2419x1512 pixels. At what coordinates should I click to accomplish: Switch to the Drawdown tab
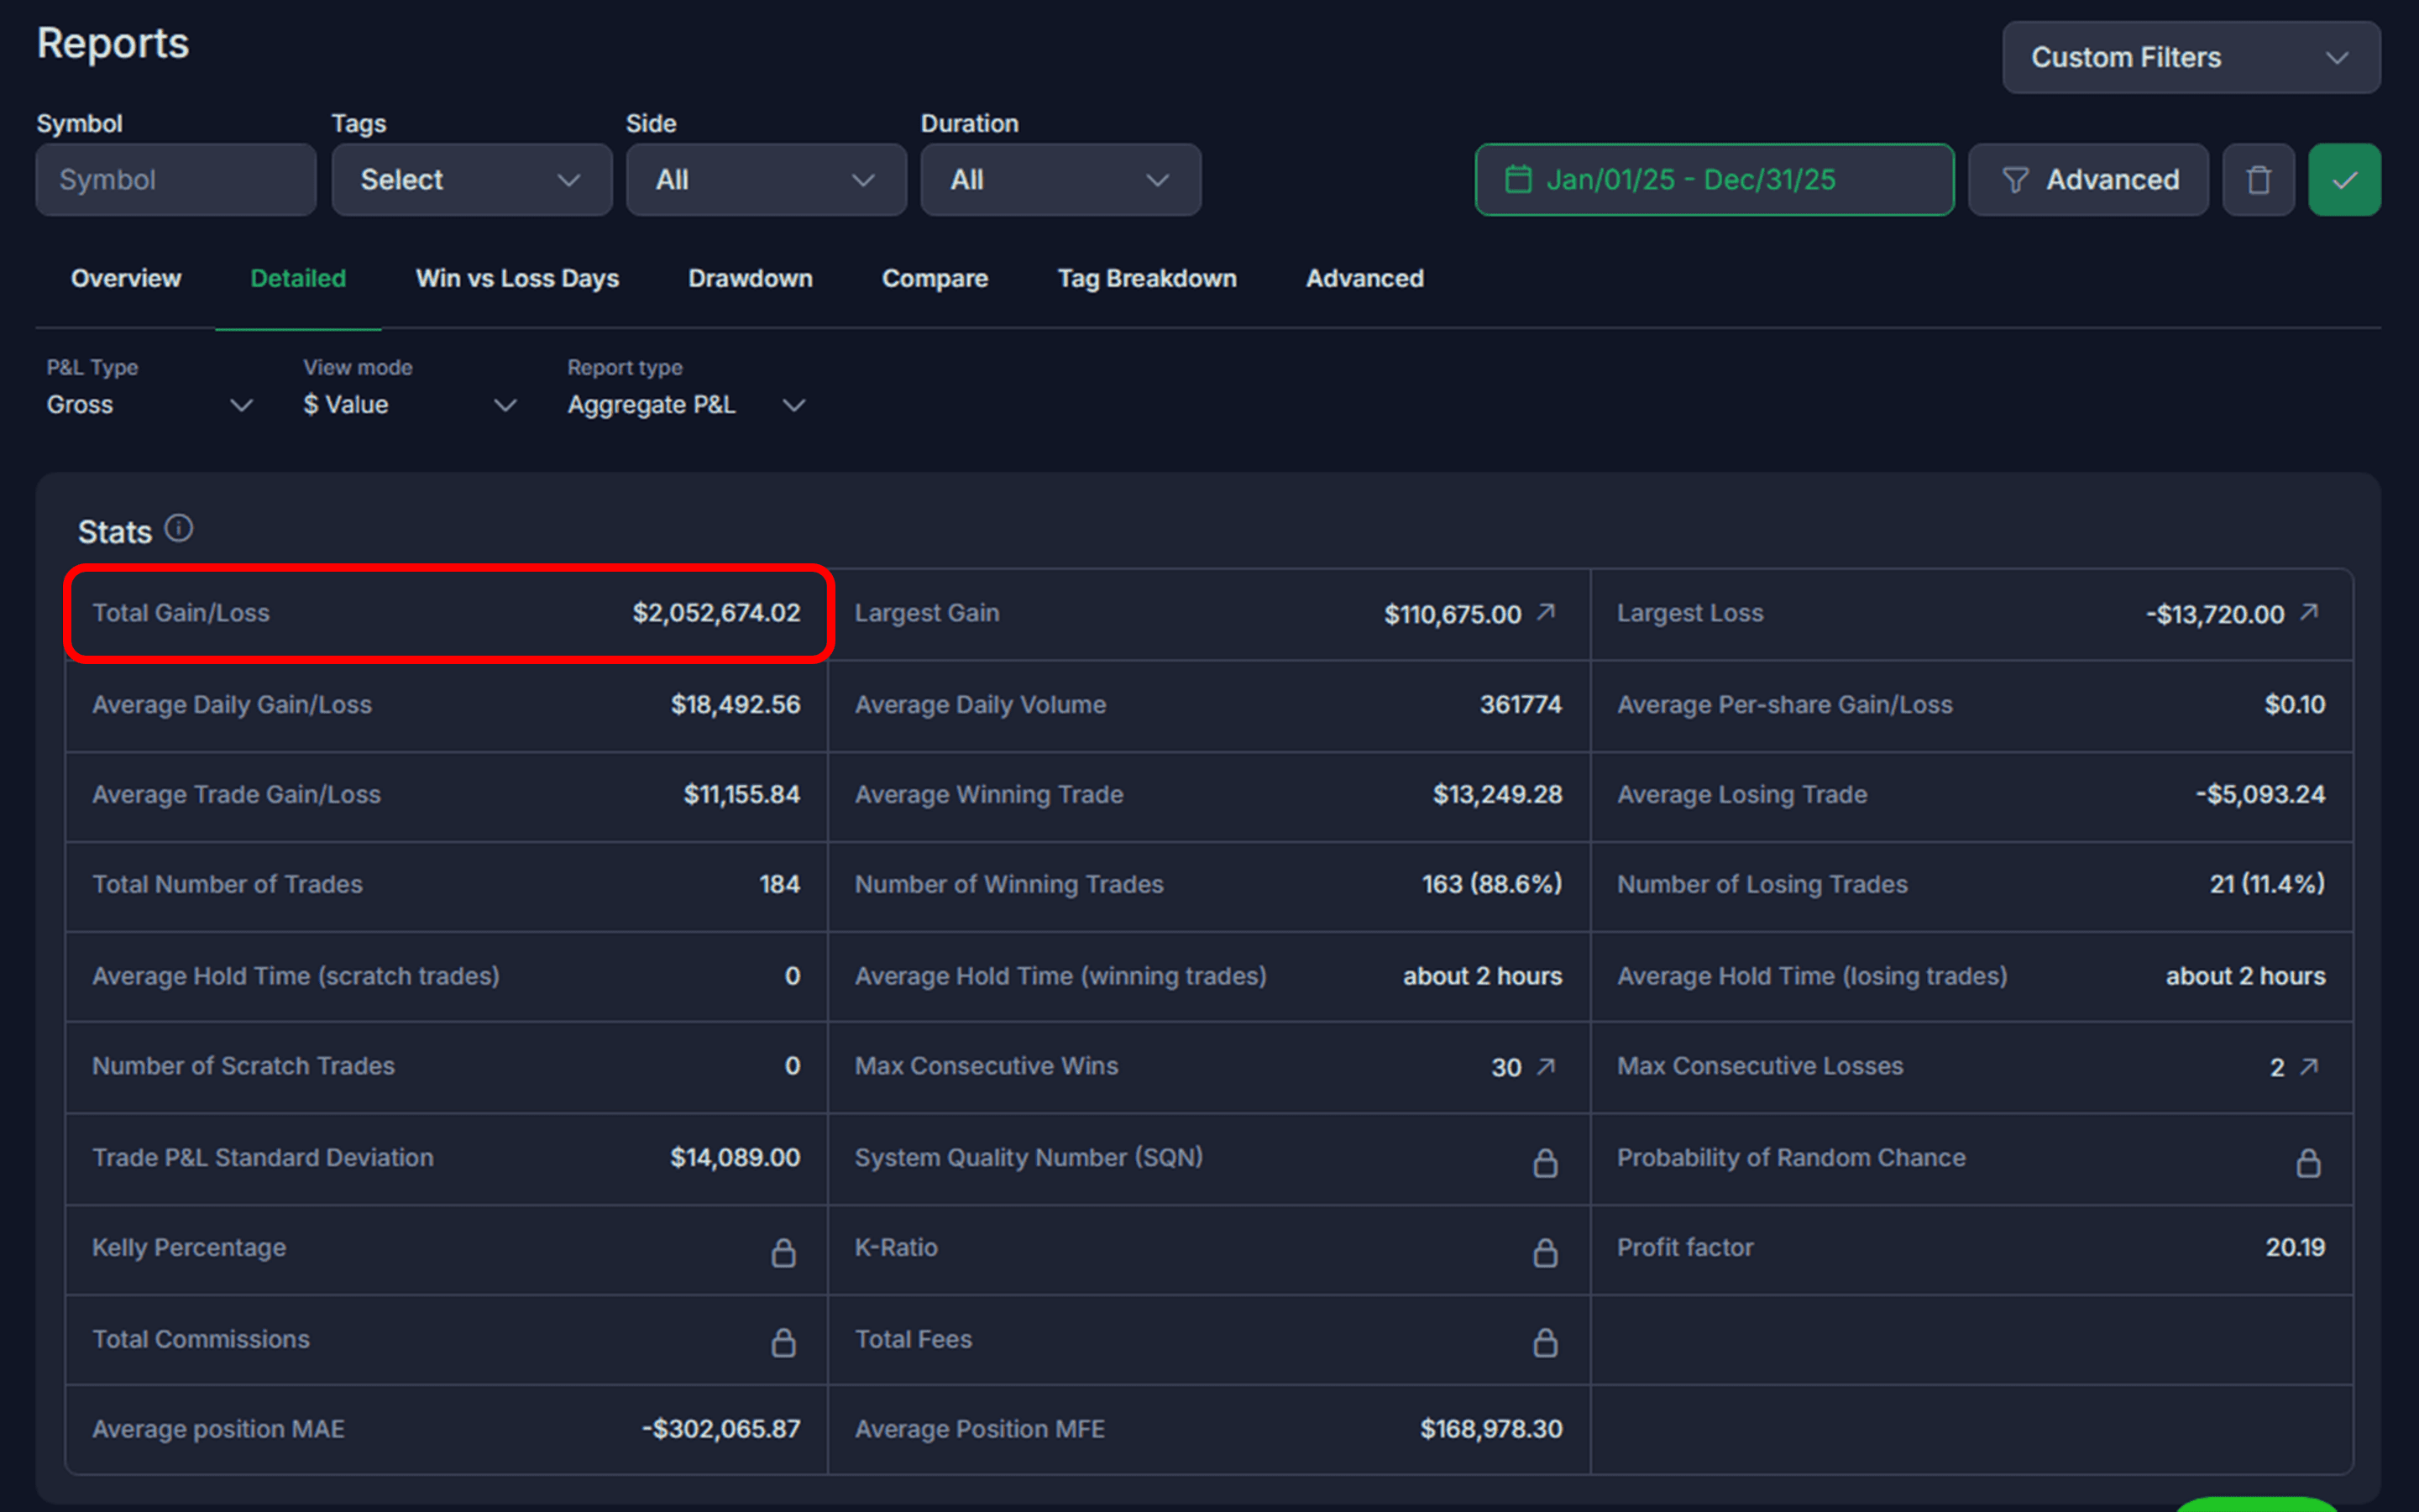[750, 278]
